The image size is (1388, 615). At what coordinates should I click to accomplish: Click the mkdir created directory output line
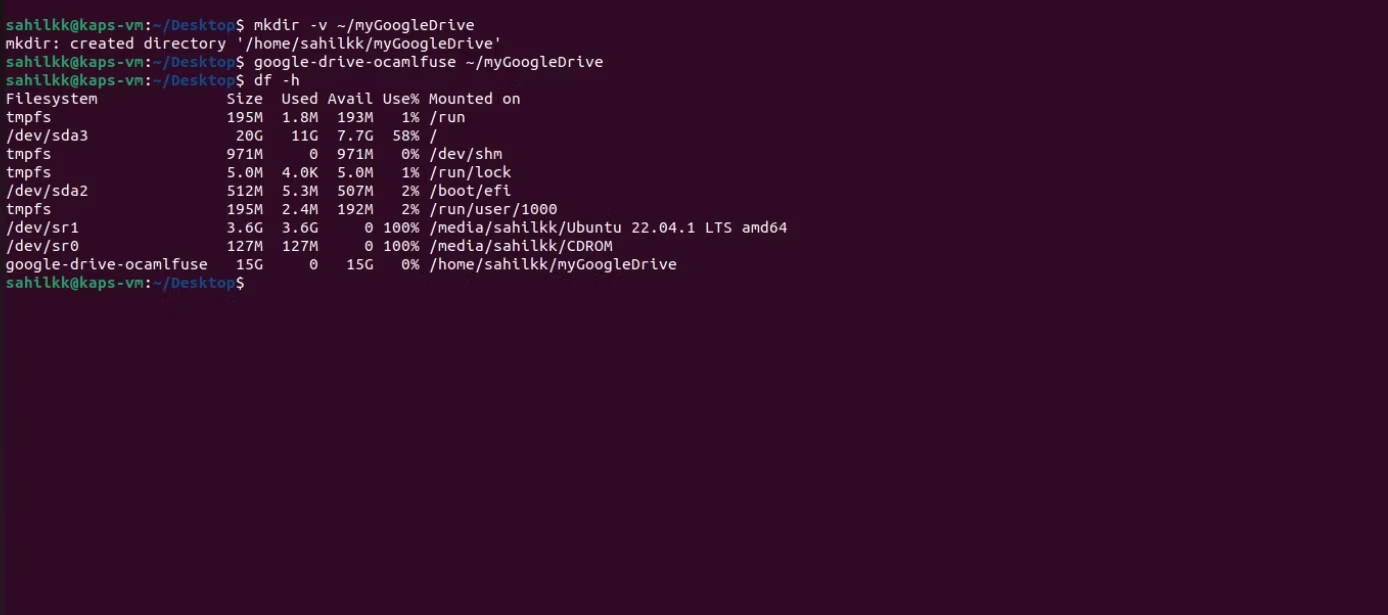[x=253, y=44]
